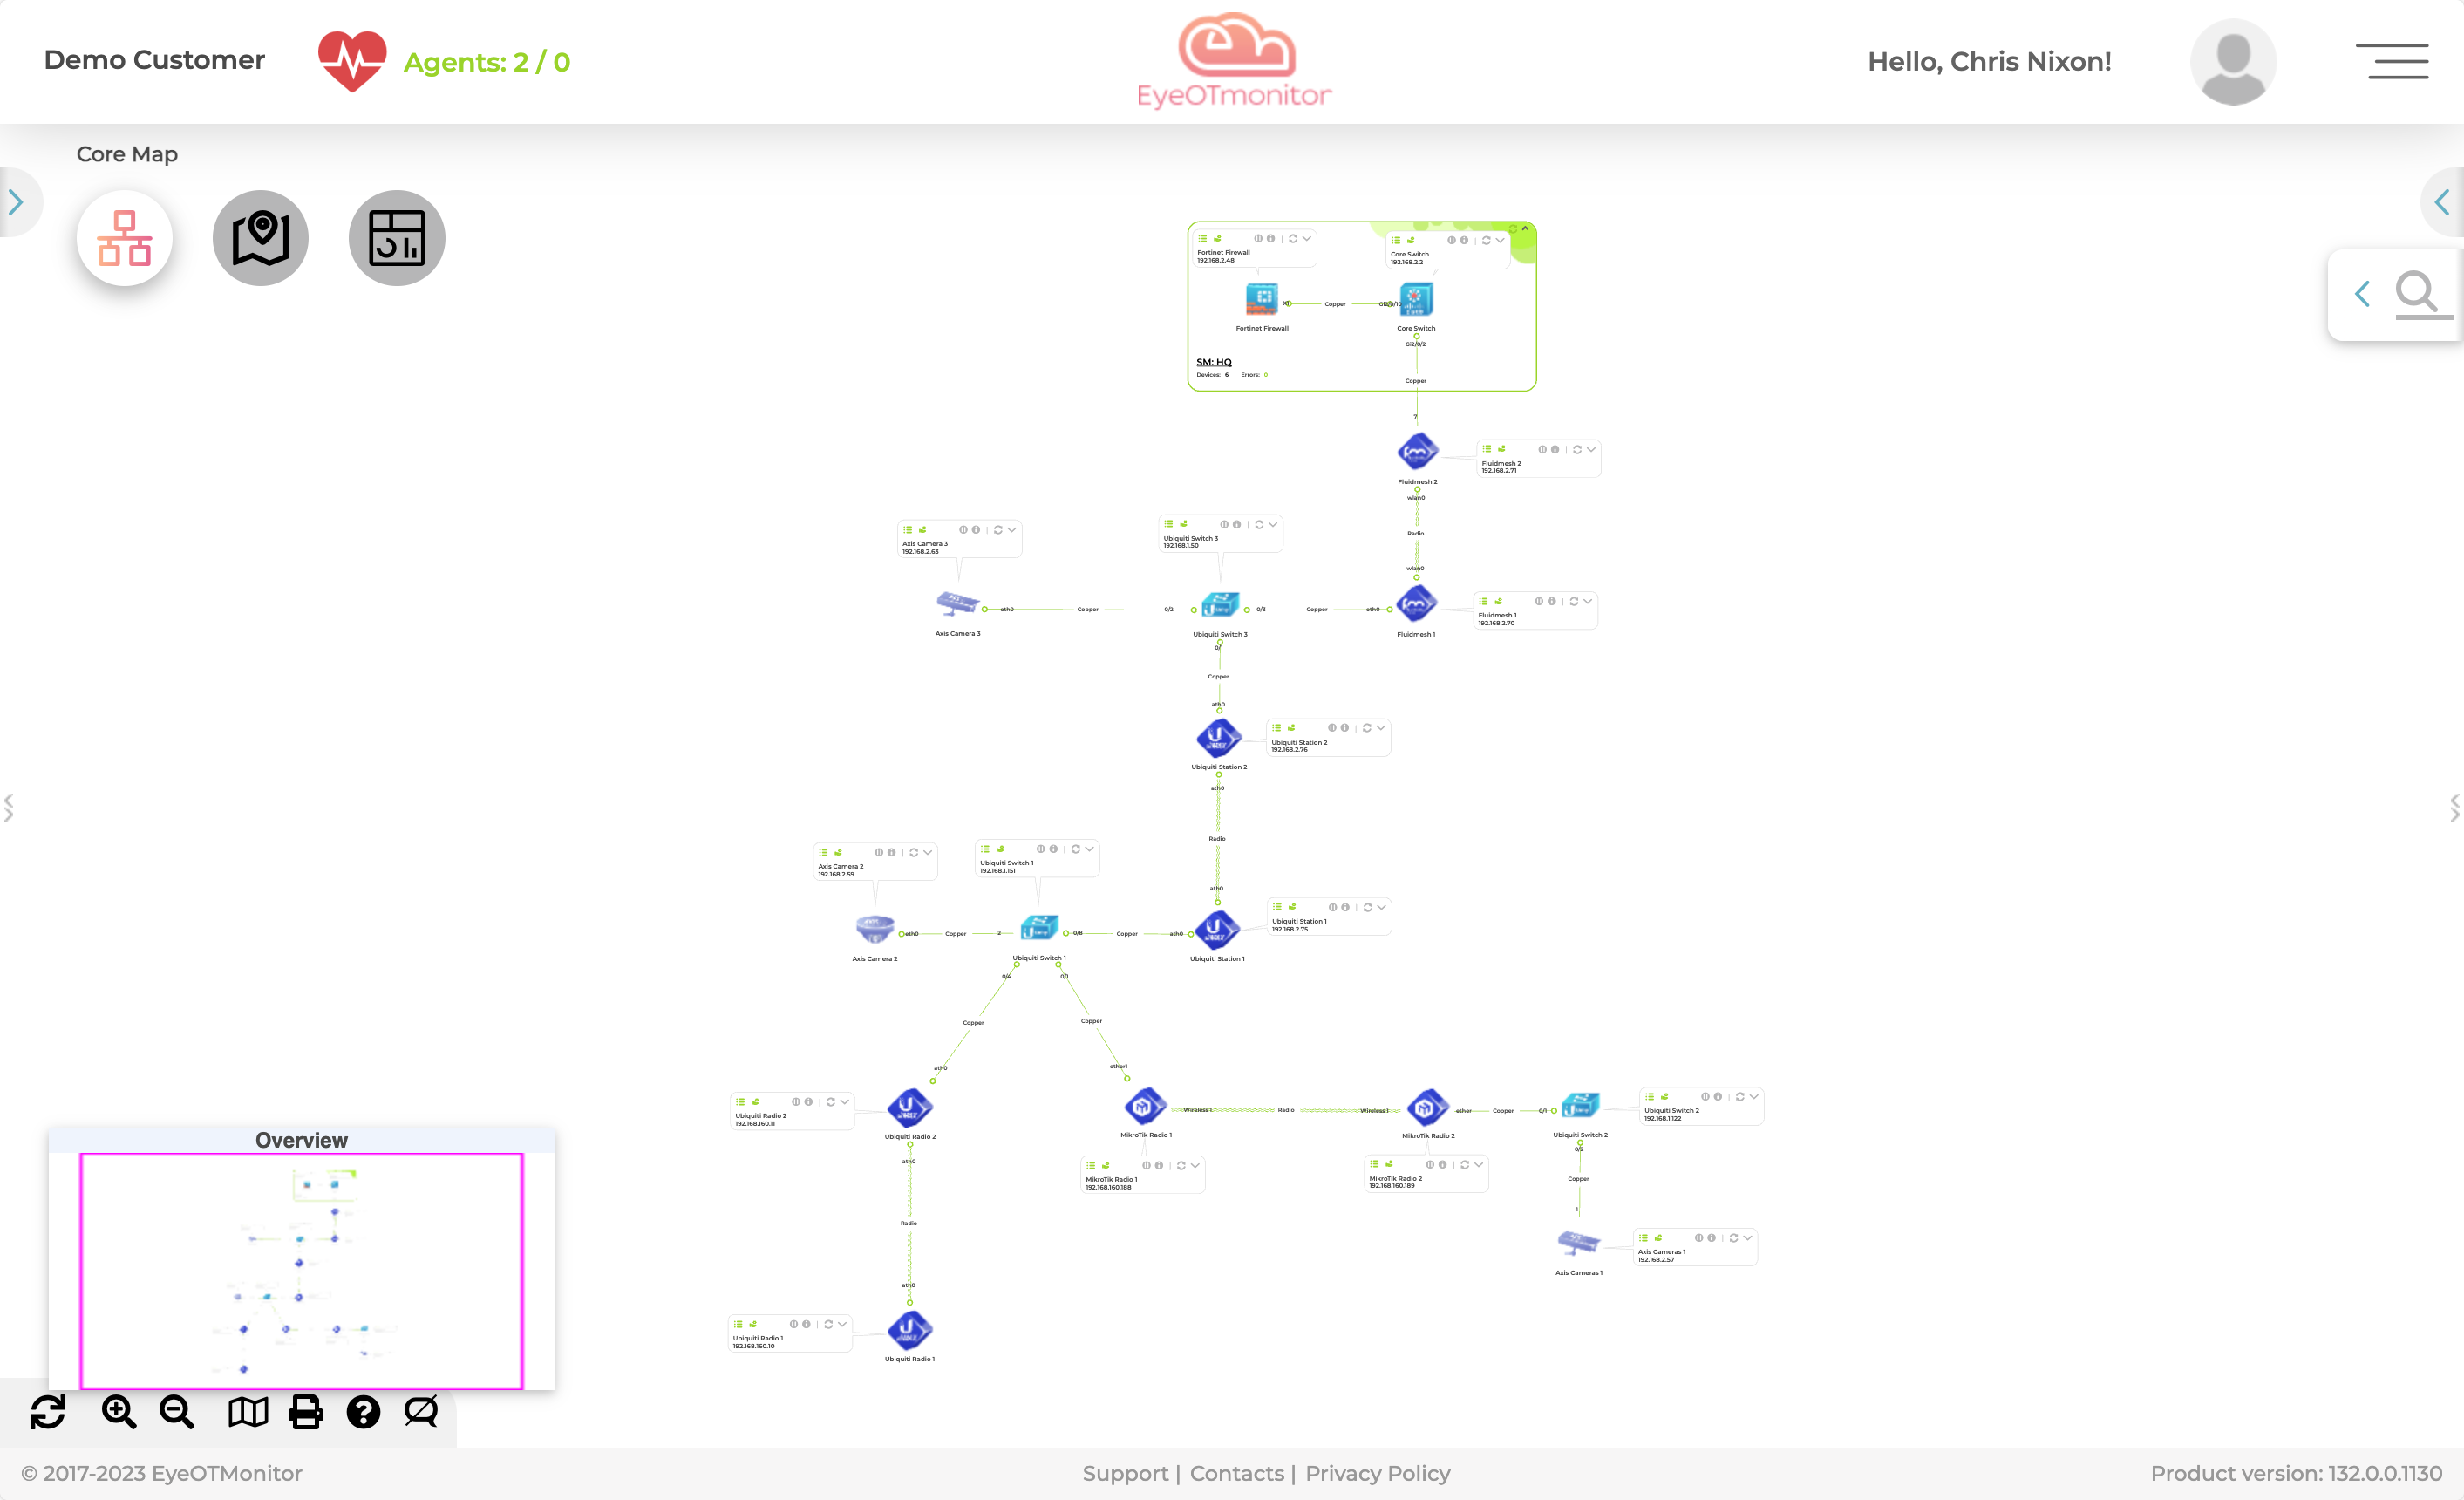Click inside the Overview minimap viewport

(301, 1270)
